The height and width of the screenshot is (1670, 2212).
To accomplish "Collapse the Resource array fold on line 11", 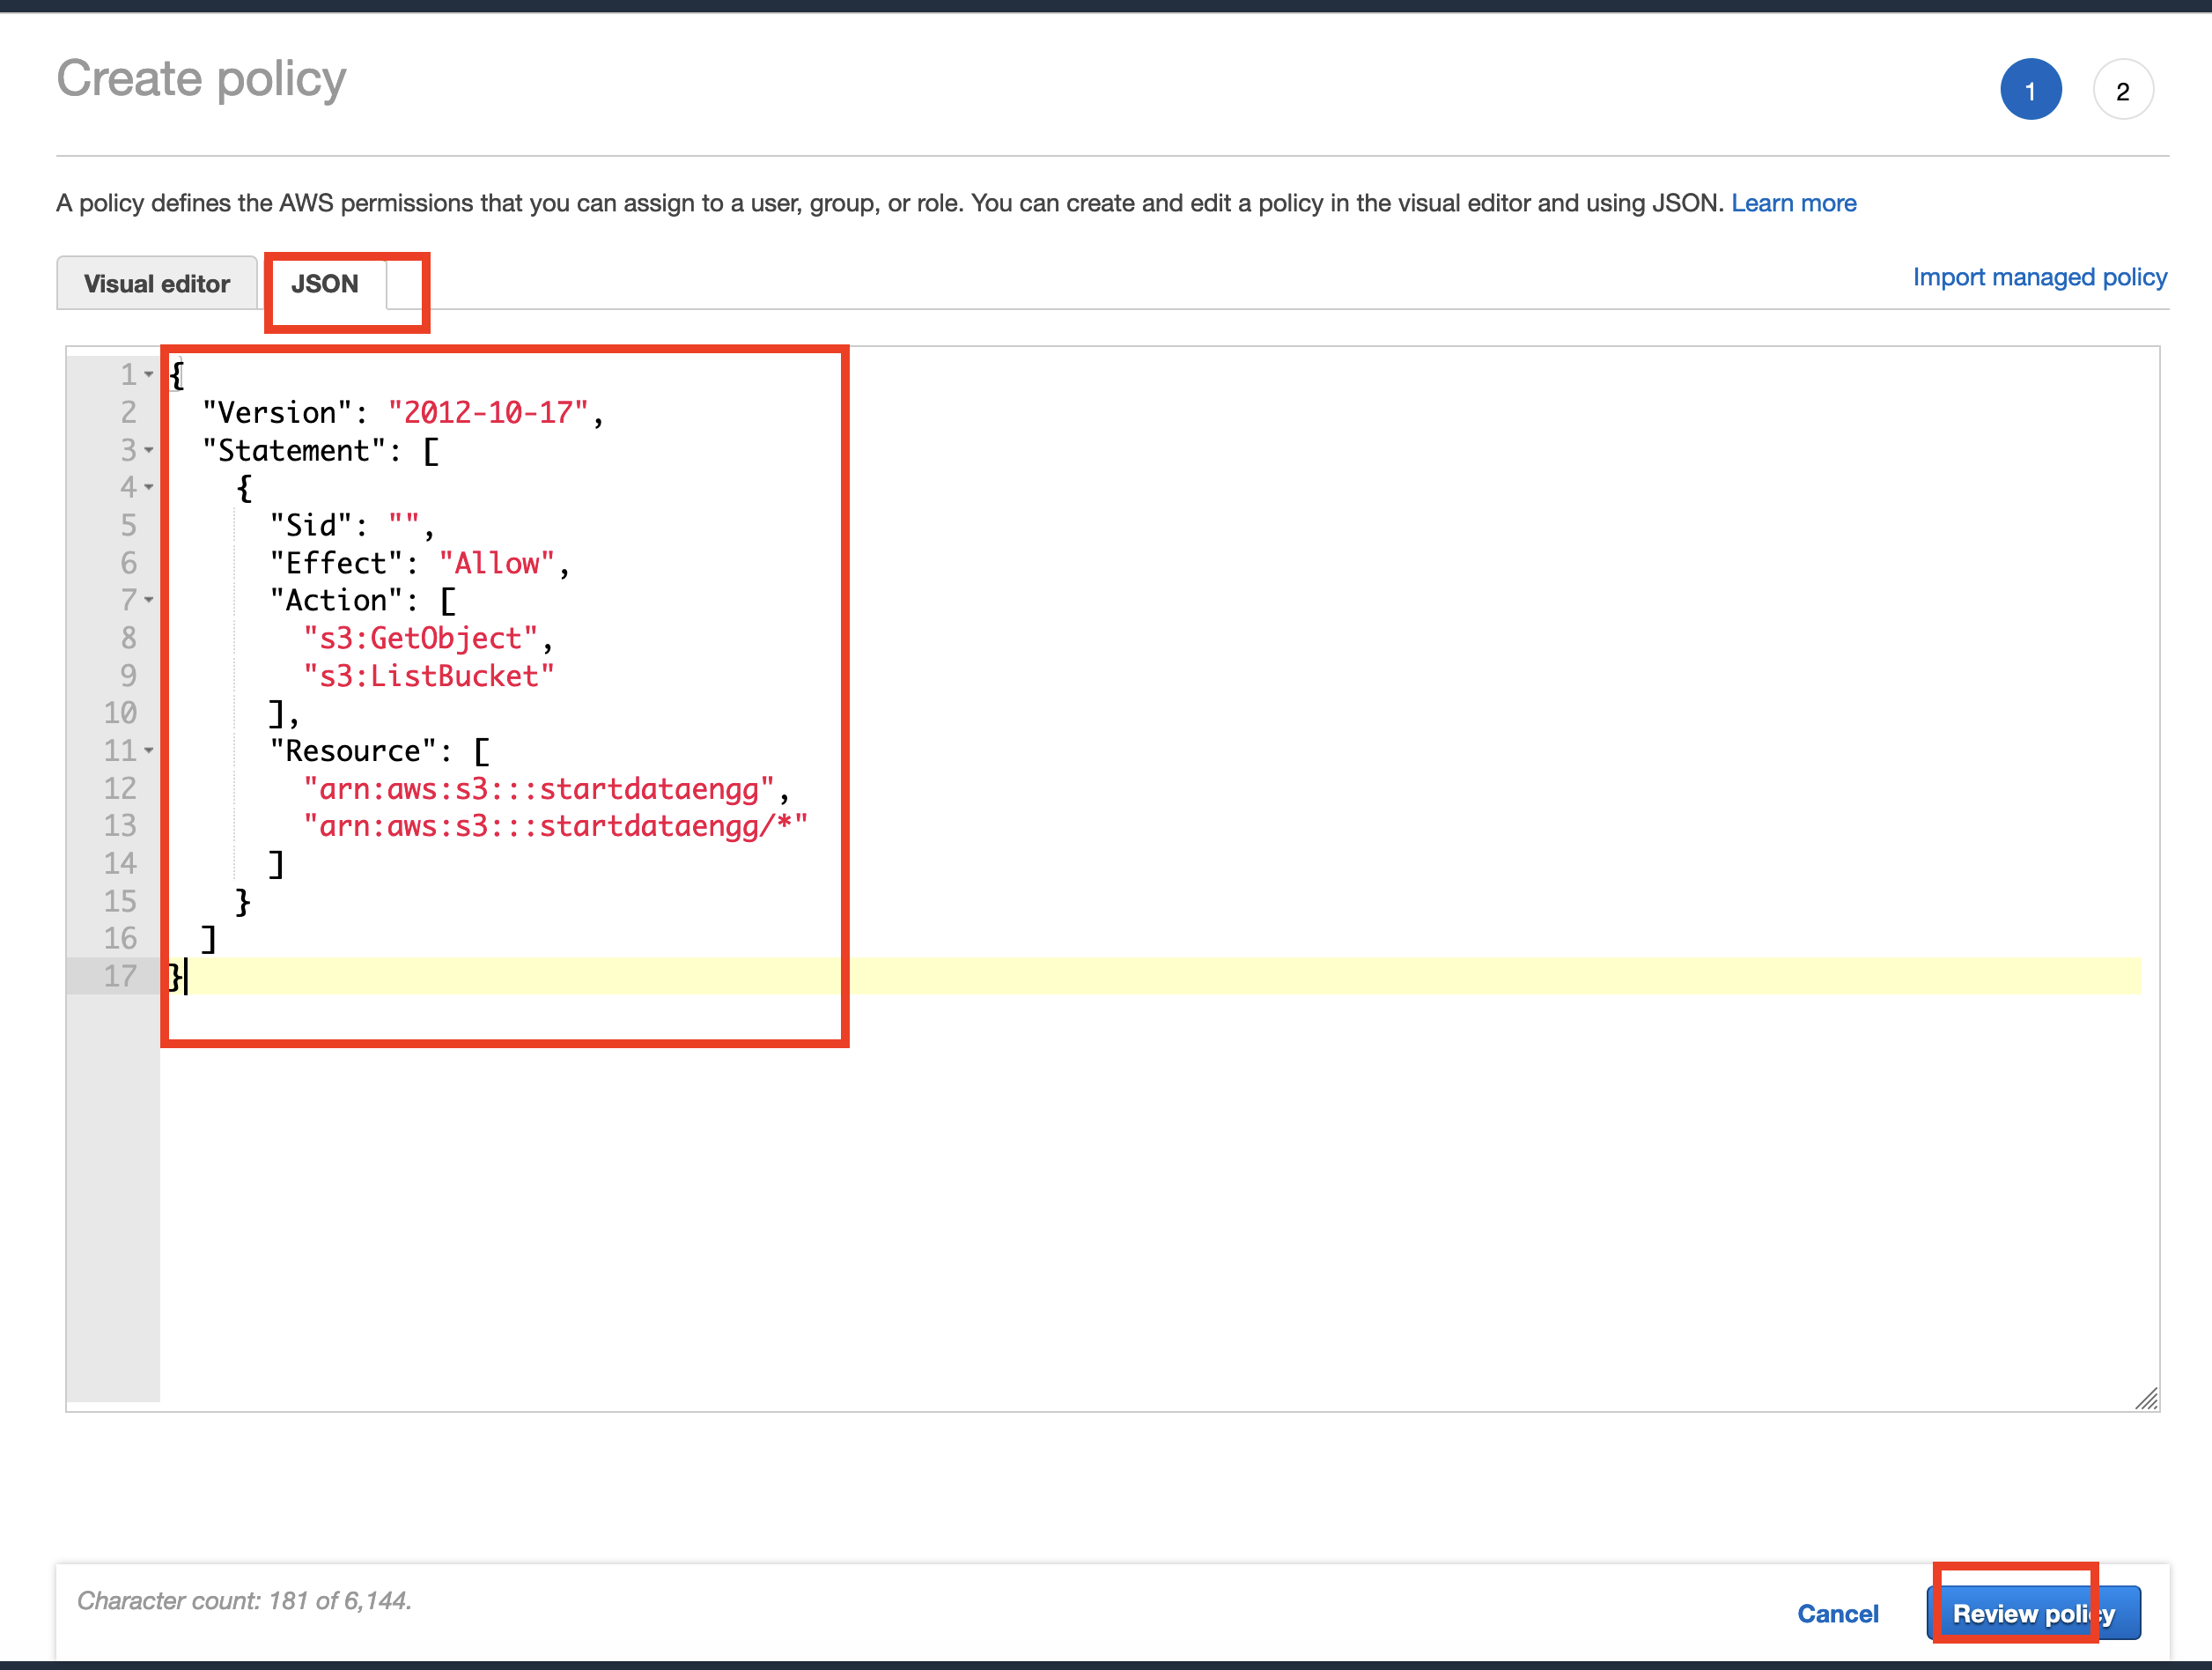I will click(149, 750).
